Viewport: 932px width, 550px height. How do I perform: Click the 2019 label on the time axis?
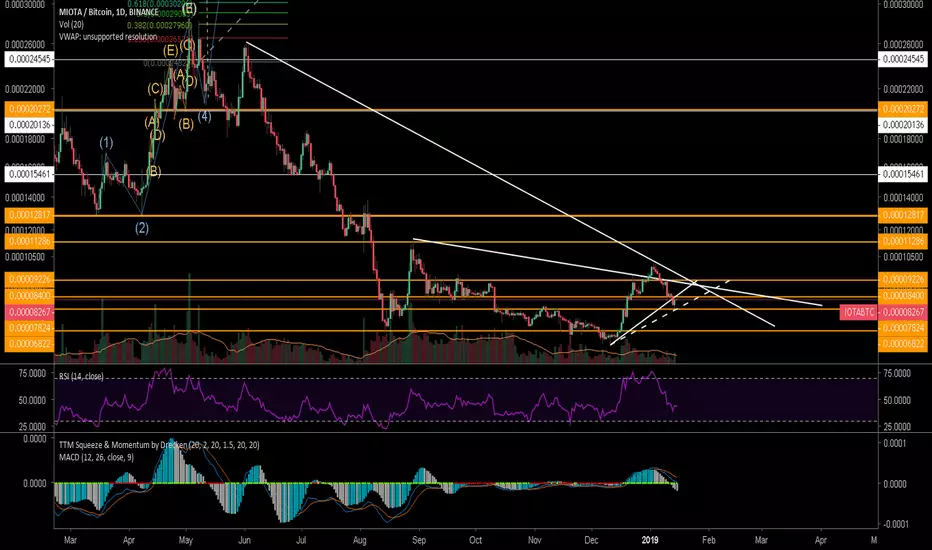click(x=650, y=540)
